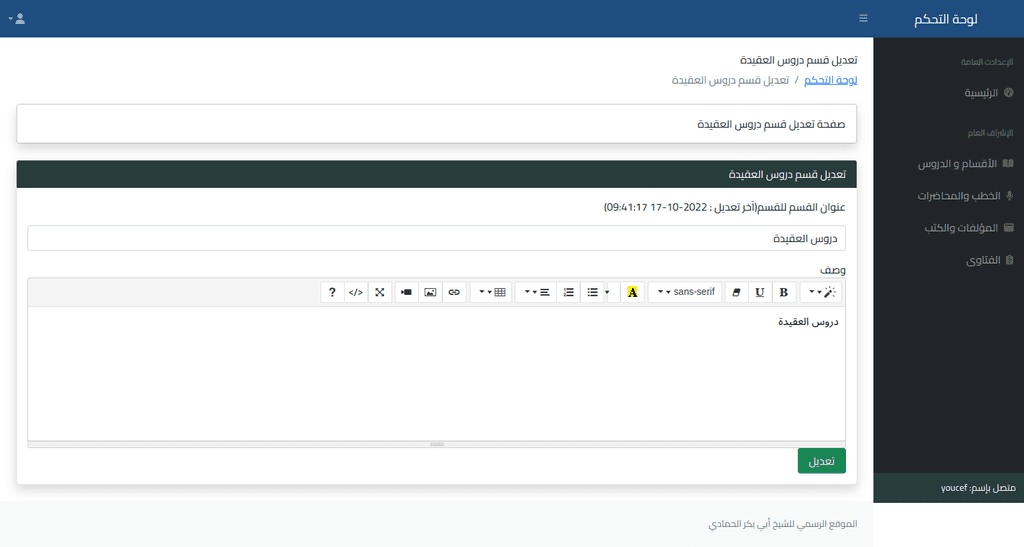Apply ordered numbered list

tap(569, 292)
